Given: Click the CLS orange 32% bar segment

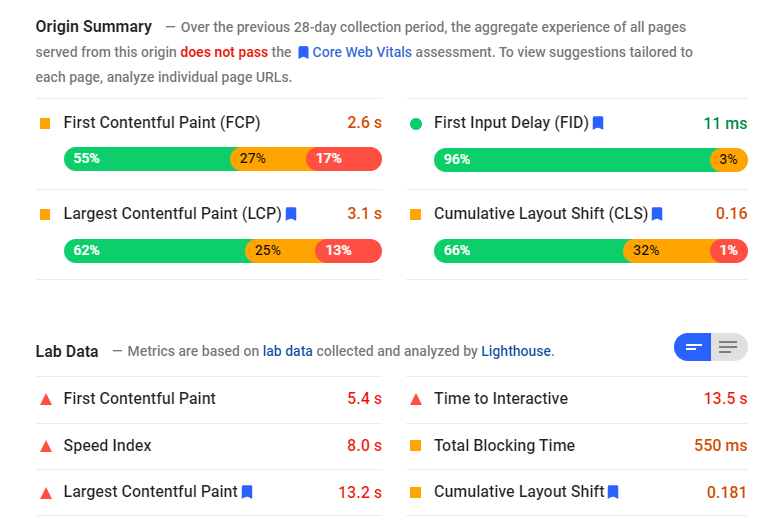Looking at the screenshot, I should (x=666, y=250).
